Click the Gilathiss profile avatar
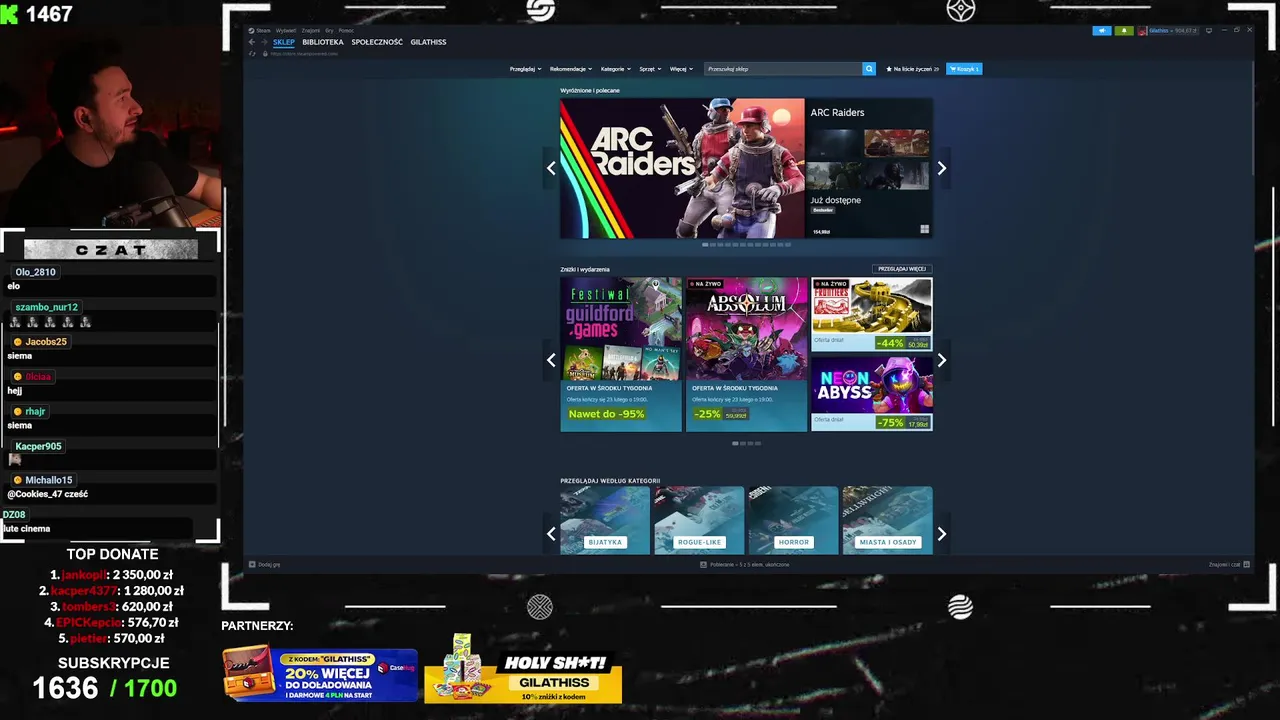Viewport: 1280px width, 720px height. [1143, 31]
